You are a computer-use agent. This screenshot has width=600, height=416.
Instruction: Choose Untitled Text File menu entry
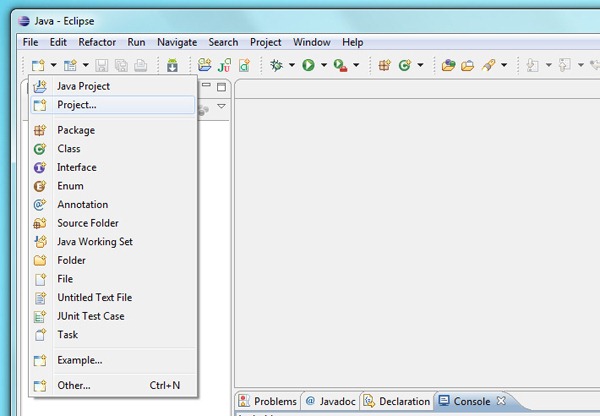click(113, 297)
